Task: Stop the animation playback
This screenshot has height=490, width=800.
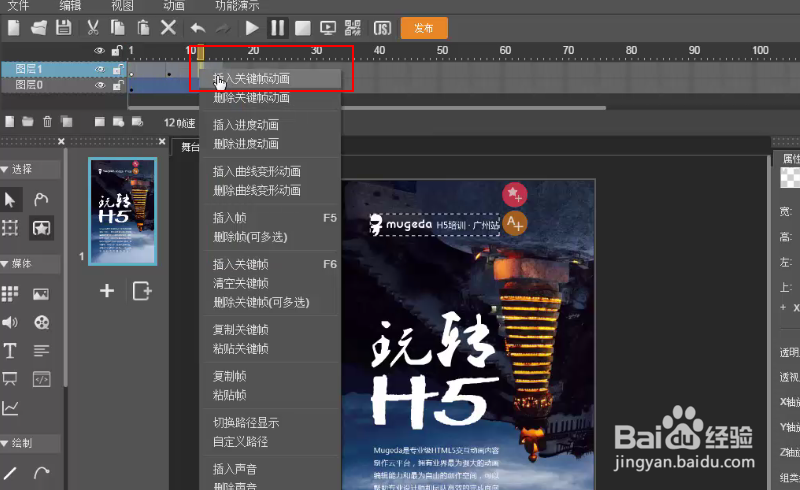Action: 303,28
